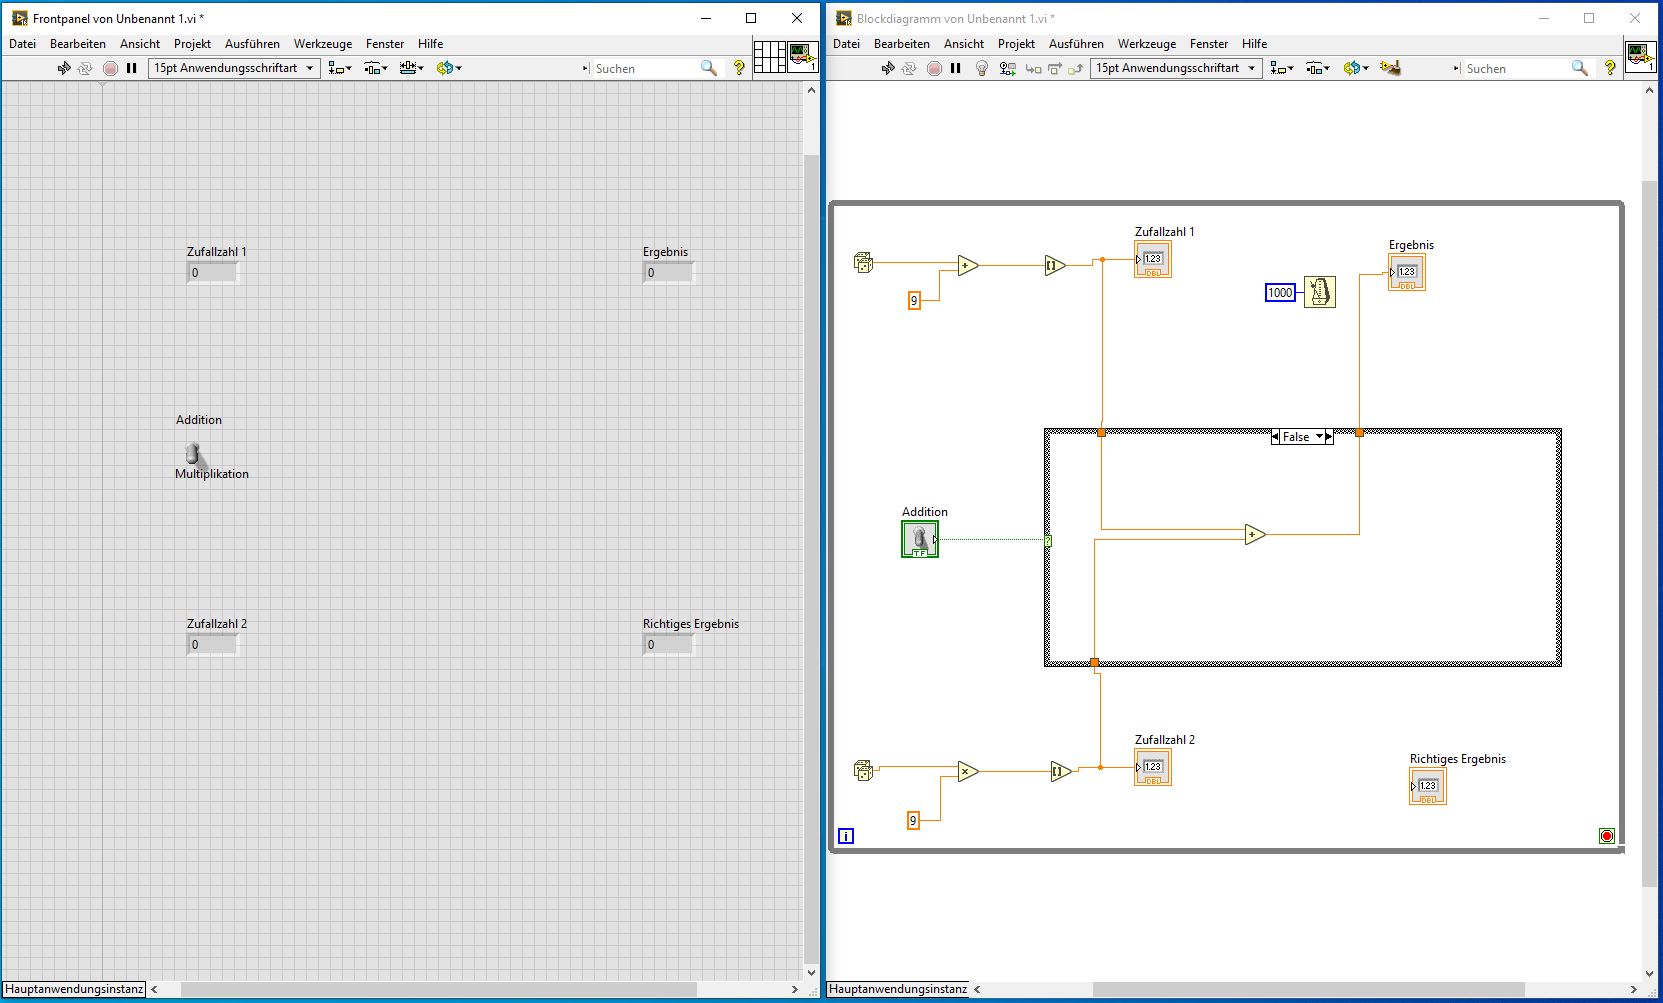Click the Ergebnis indicator terminal in diagram
Image resolution: width=1663 pixels, height=1003 pixels.
pos(1406,272)
